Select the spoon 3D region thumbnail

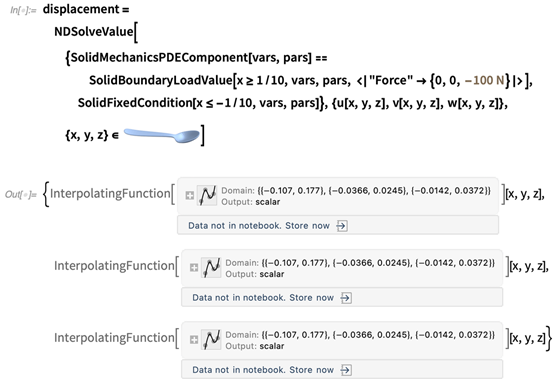coord(162,135)
